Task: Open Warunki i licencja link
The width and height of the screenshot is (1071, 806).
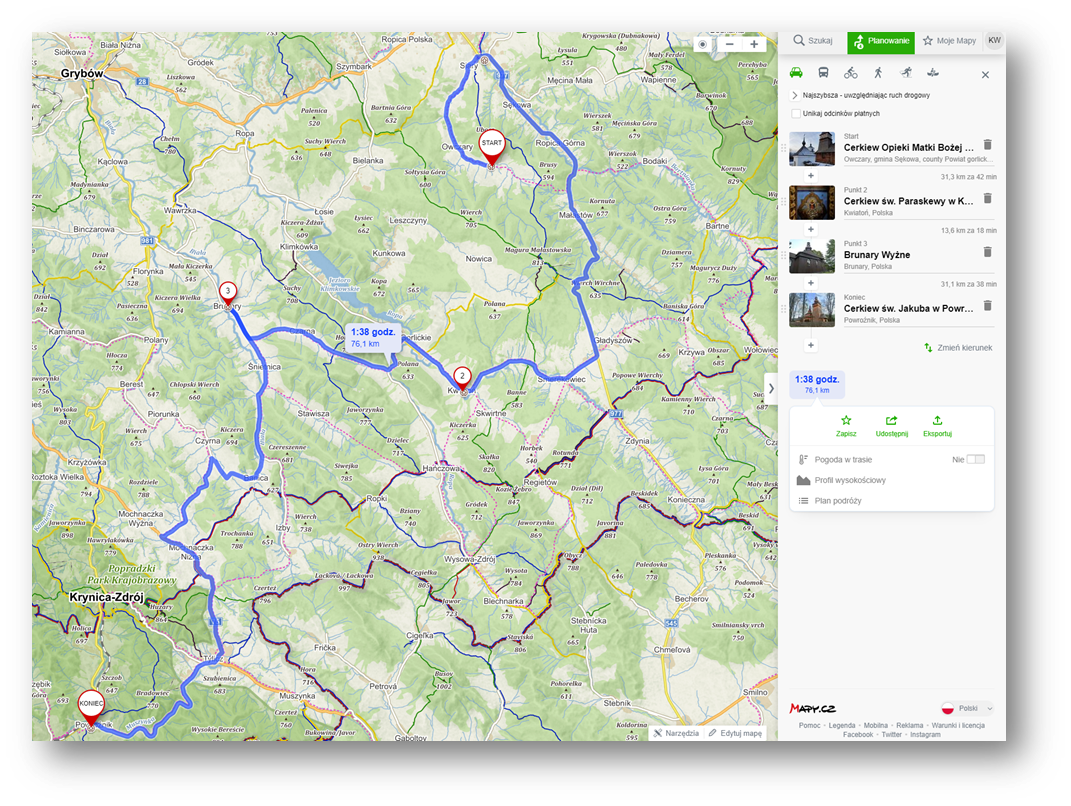Action: pyautogui.click(x=958, y=725)
